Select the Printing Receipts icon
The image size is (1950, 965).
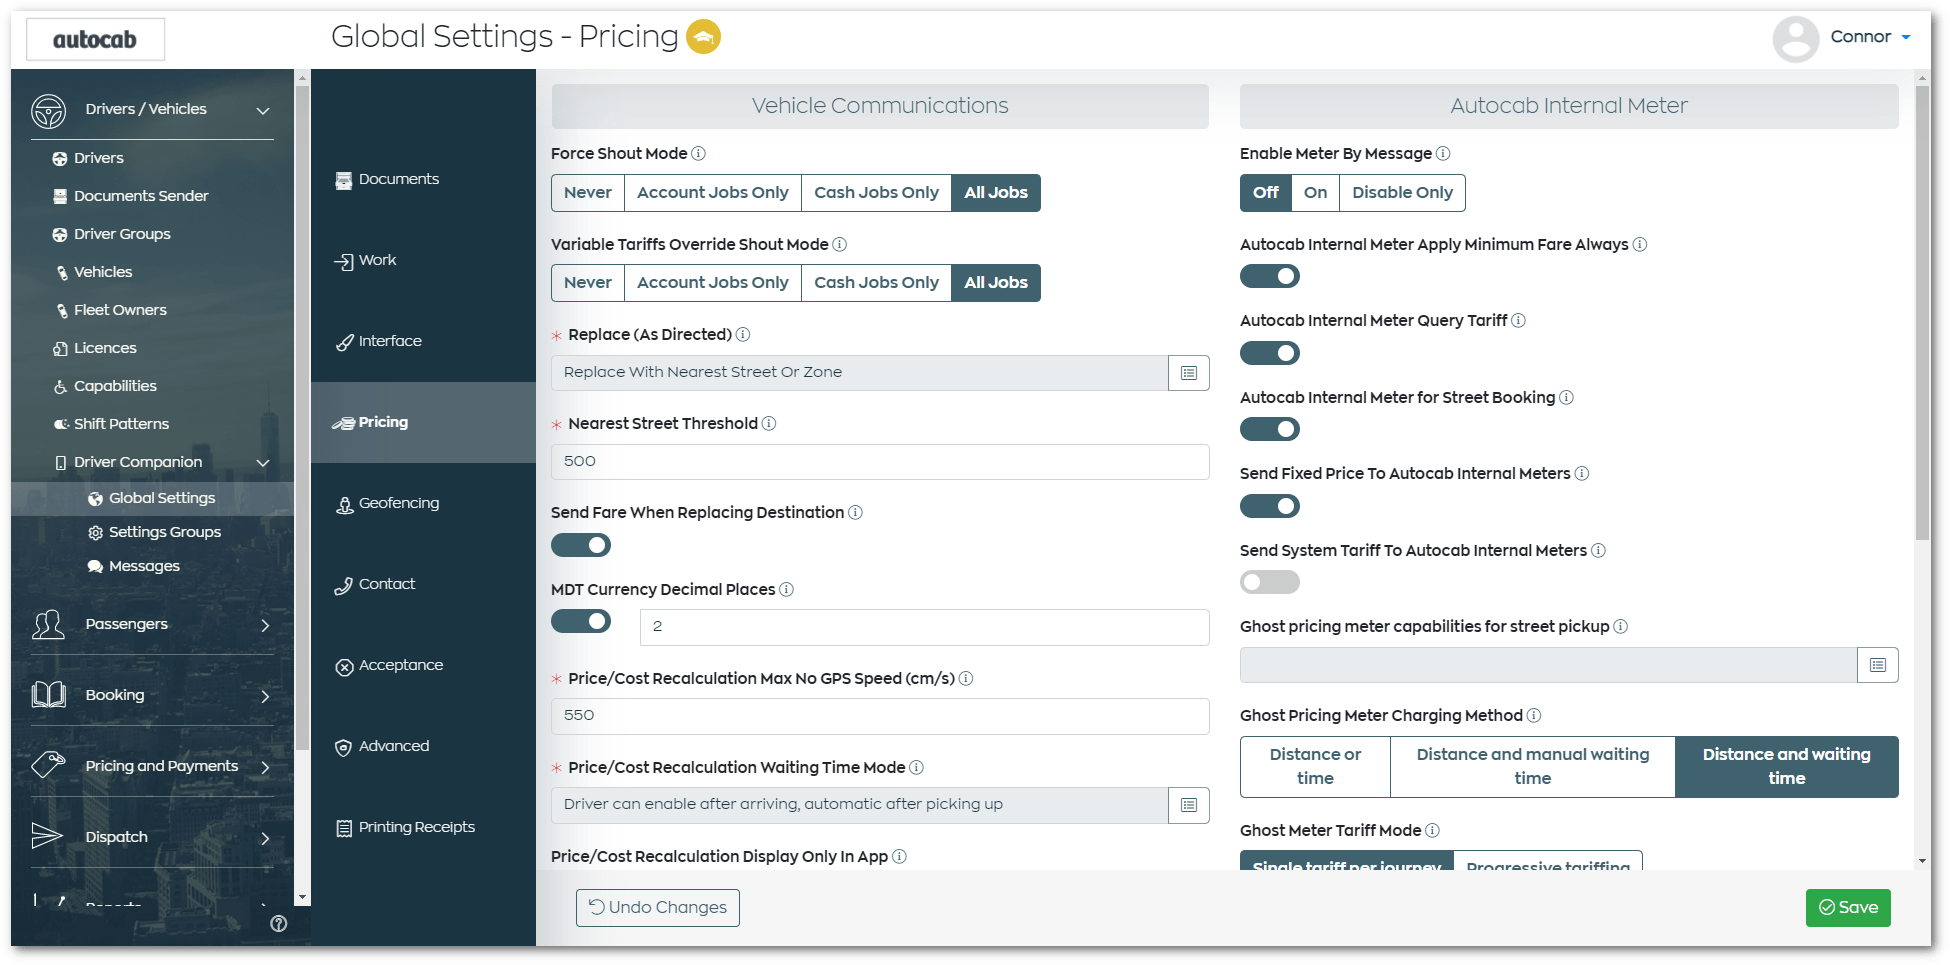pyautogui.click(x=344, y=826)
